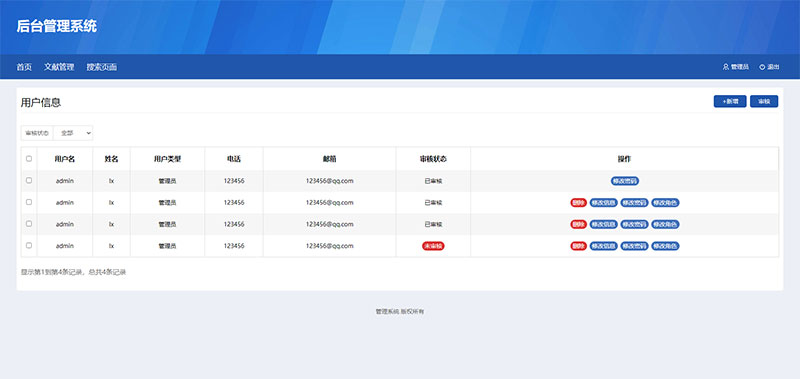Click the 管理员 user profile icon
This screenshot has height=379, width=800.
click(x=726, y=67)
